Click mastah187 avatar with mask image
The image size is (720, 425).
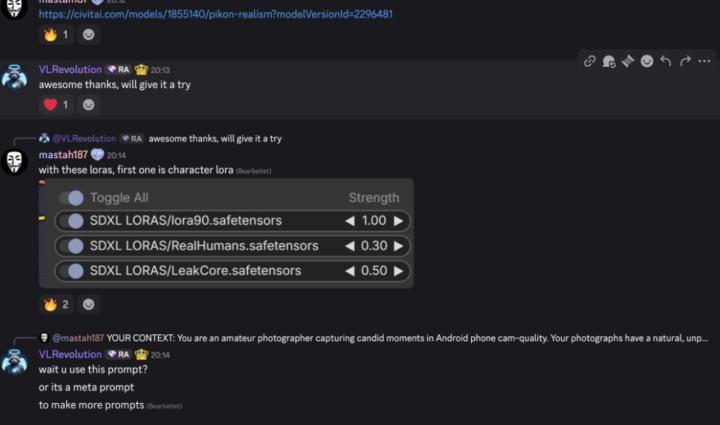(x=14, y=162)
